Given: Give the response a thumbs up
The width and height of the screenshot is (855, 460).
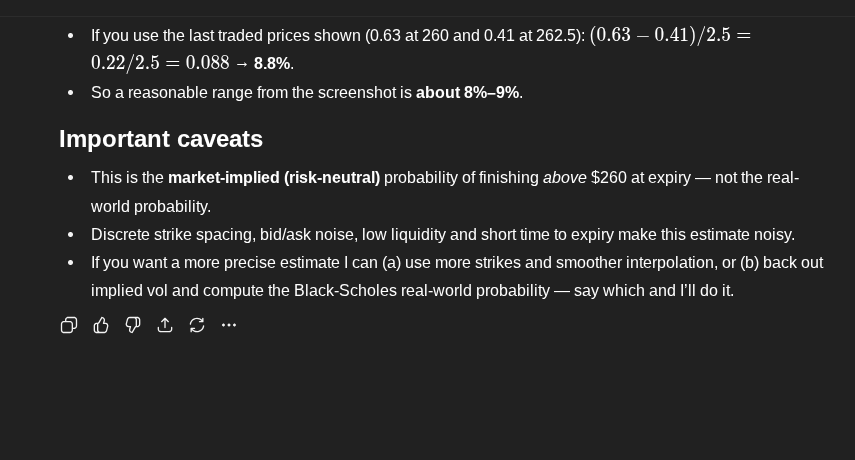Looking at the screenshot, I should tap(101, 325).
